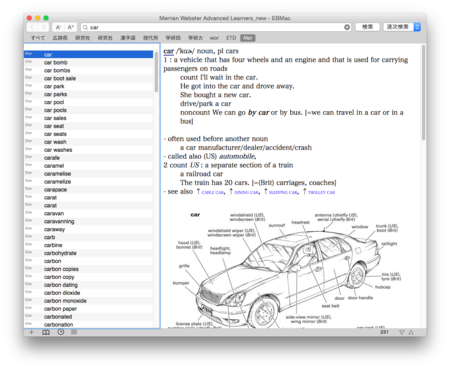450x370 pixels.
Task: Click the car diagram illustration
Action: tap(287, 270)
